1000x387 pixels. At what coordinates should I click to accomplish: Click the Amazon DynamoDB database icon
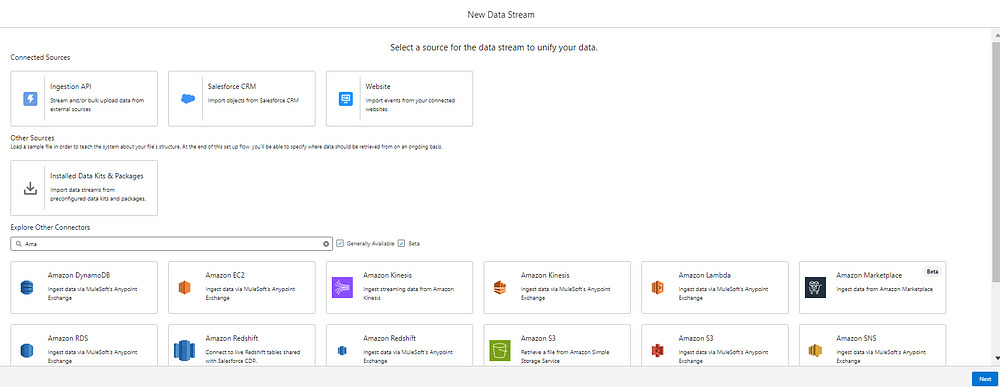point(26,288)
